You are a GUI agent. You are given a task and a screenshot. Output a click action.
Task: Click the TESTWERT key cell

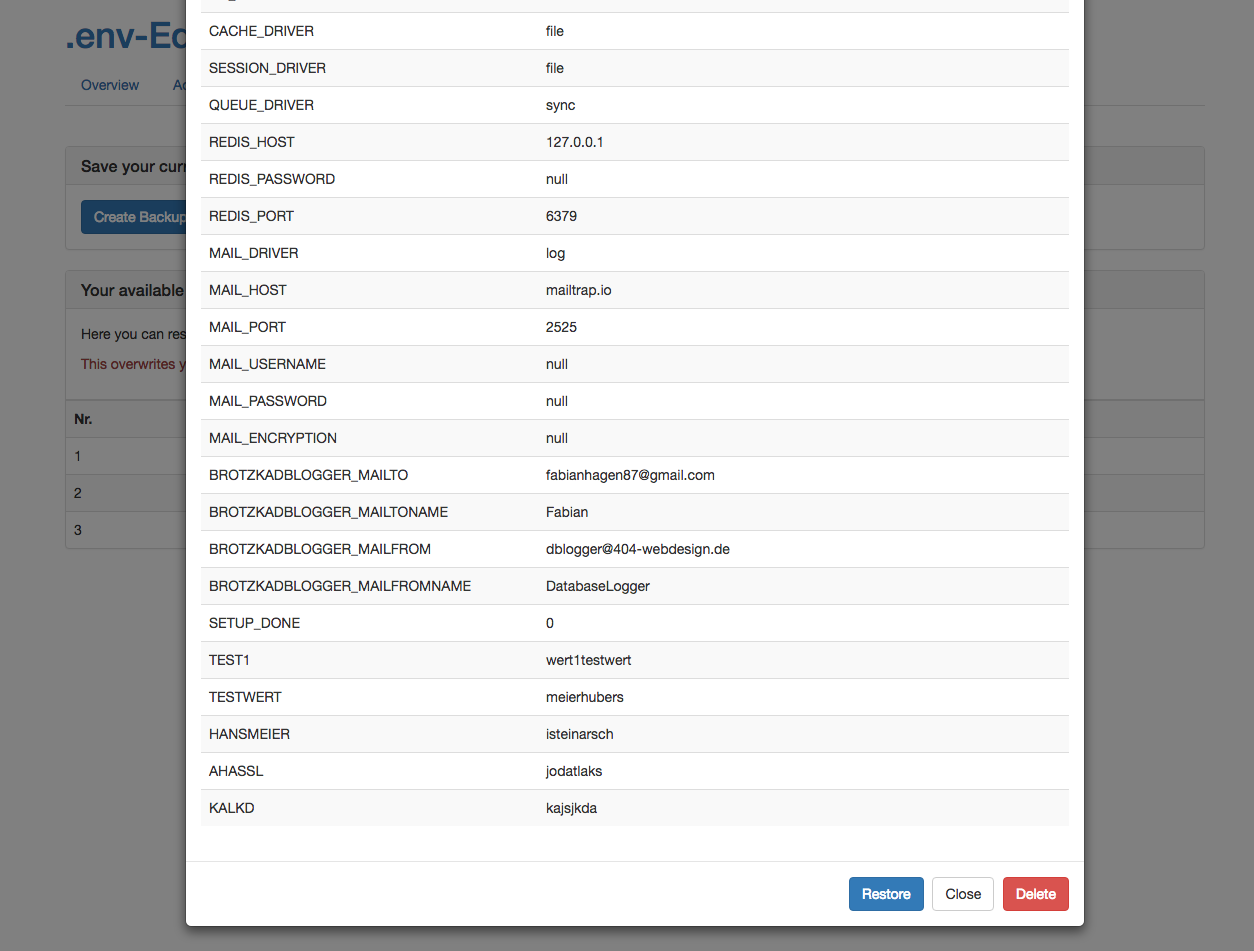(x=245, y=697)
